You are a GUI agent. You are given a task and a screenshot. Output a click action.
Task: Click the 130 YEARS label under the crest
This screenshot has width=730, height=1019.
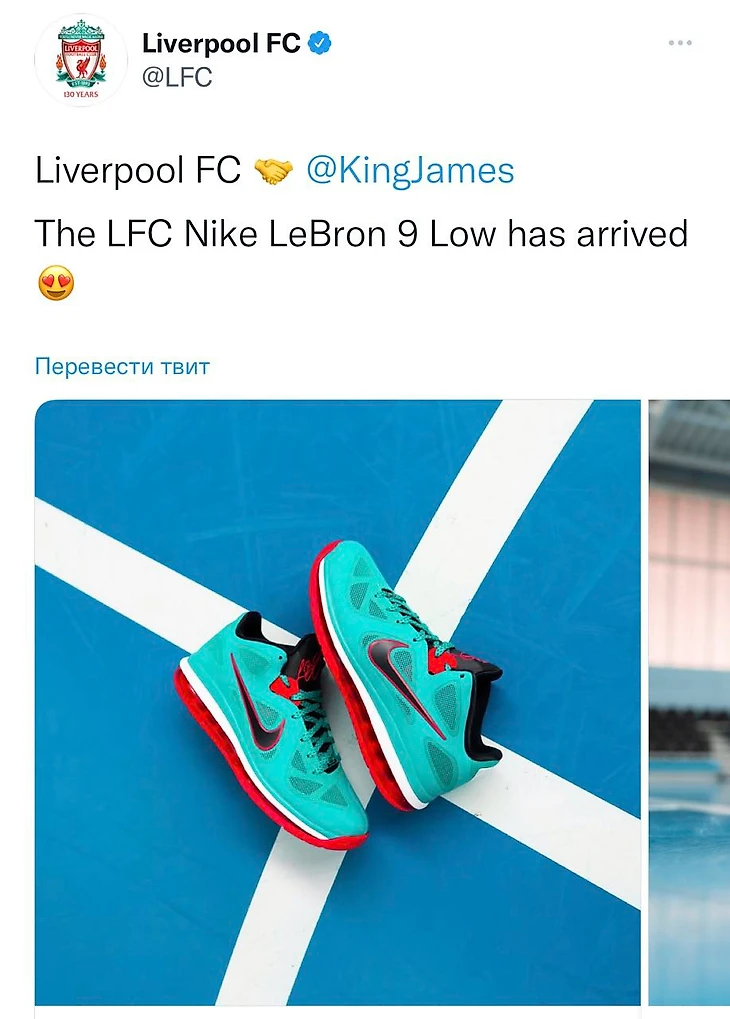tap(81, 95)
